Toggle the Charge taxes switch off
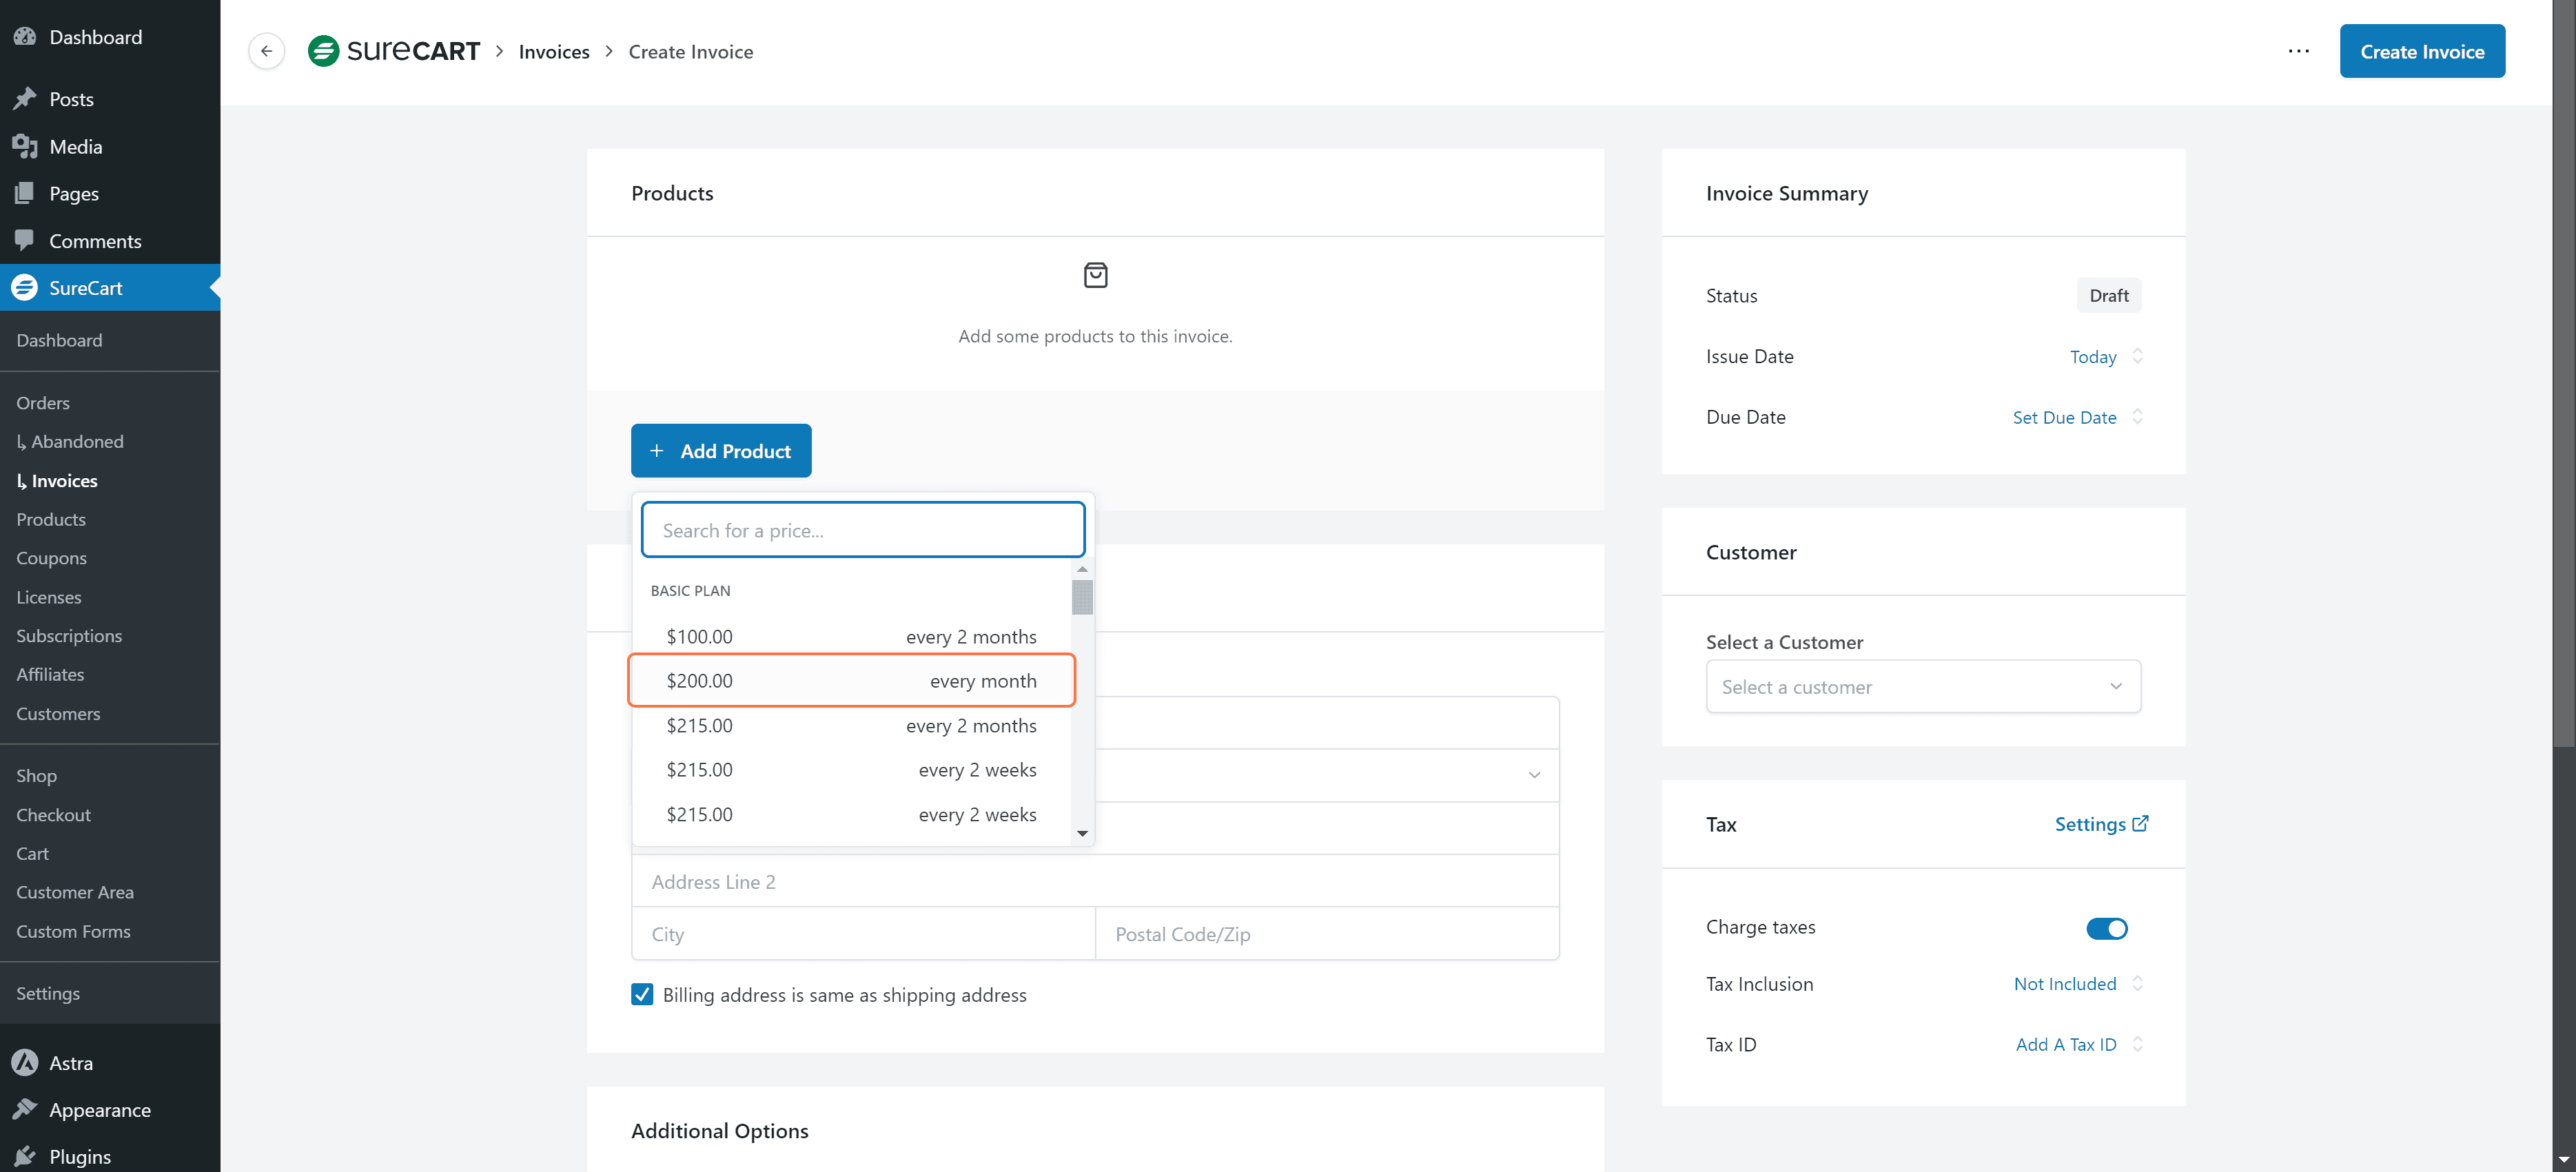This screenshot has width=2576, height=1172. tap(2106, 928)
